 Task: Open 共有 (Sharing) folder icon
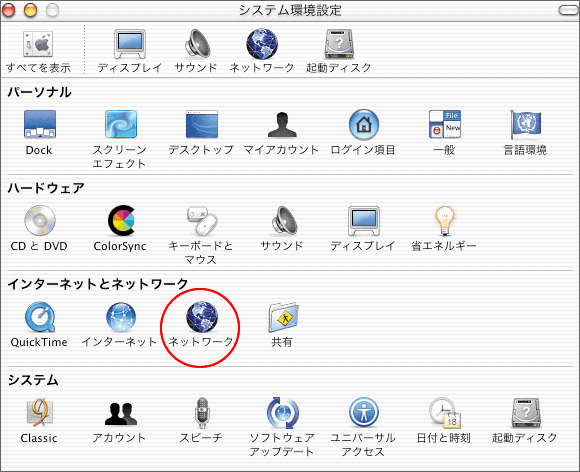pos(283,317)
